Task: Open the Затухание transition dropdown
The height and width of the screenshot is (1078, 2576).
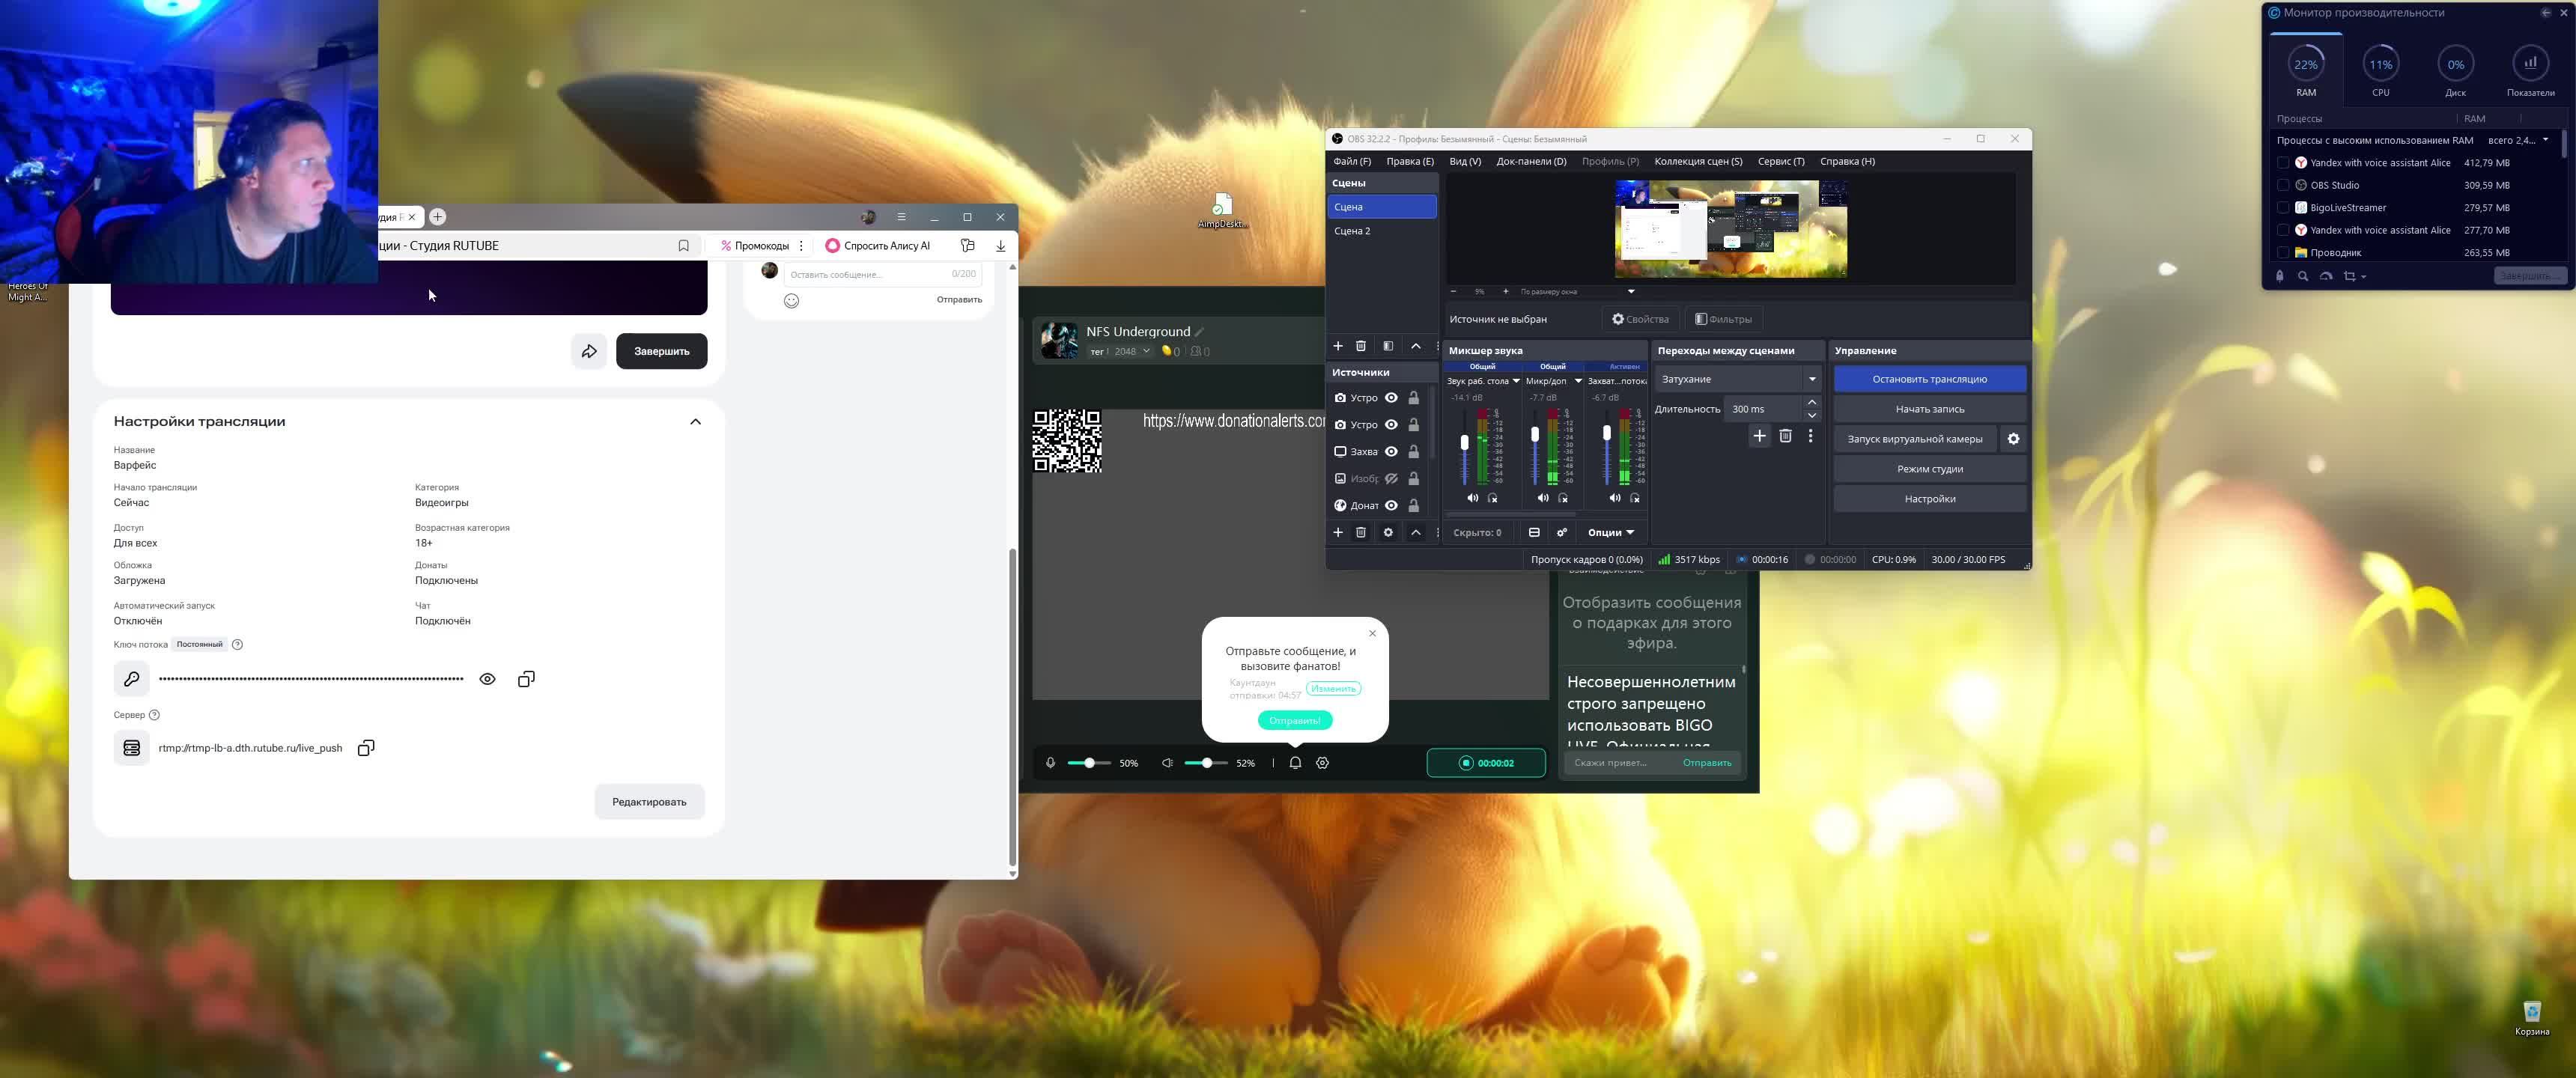Action: tap(1738, 379)
